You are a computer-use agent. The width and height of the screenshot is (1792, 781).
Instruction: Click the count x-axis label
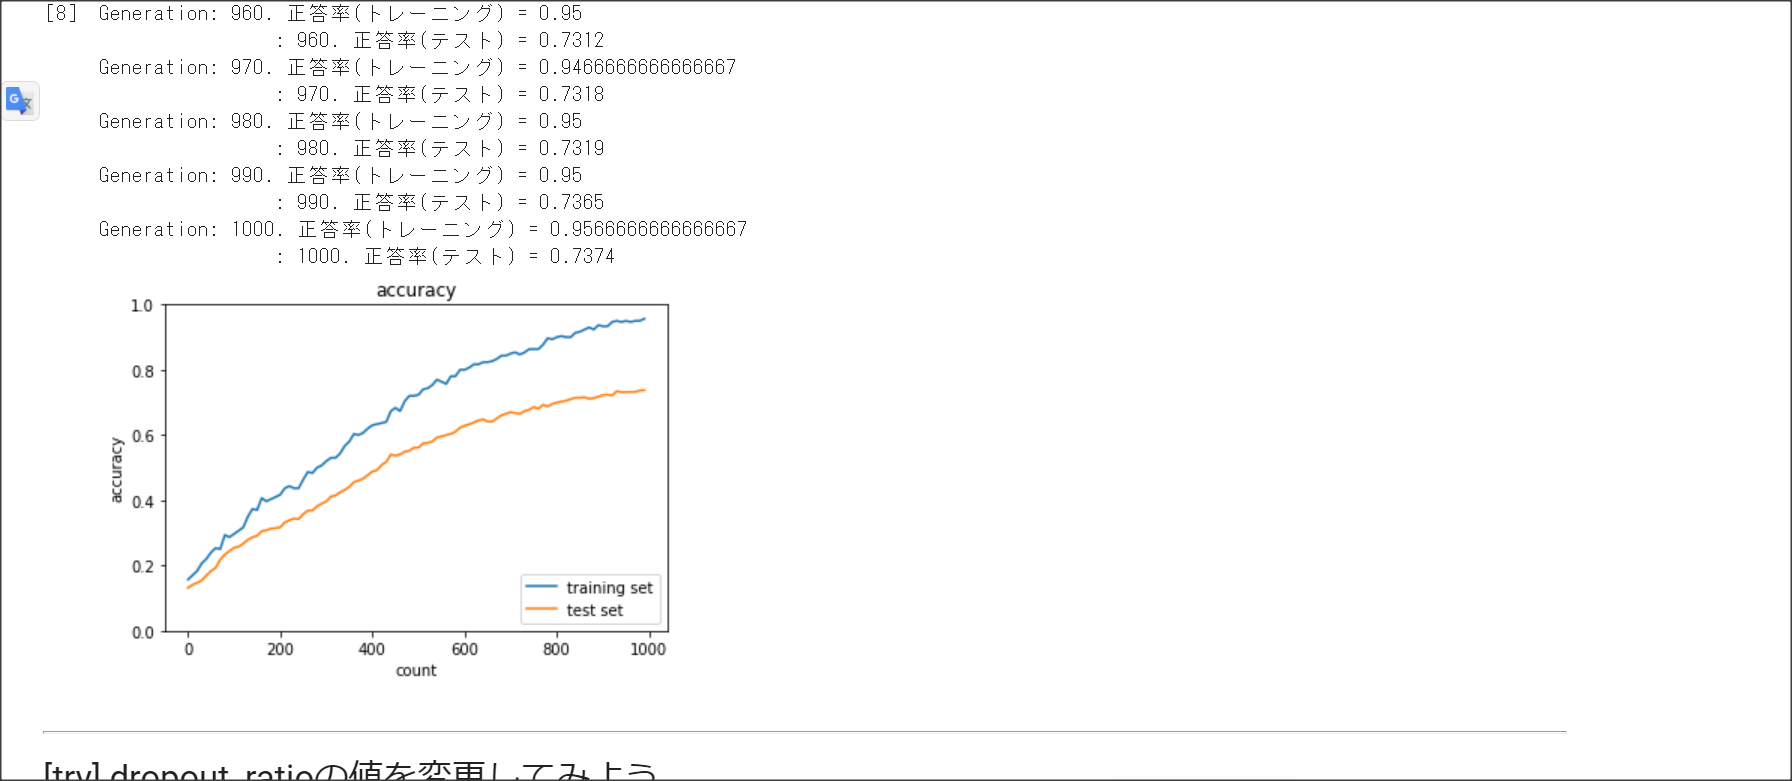416,670
